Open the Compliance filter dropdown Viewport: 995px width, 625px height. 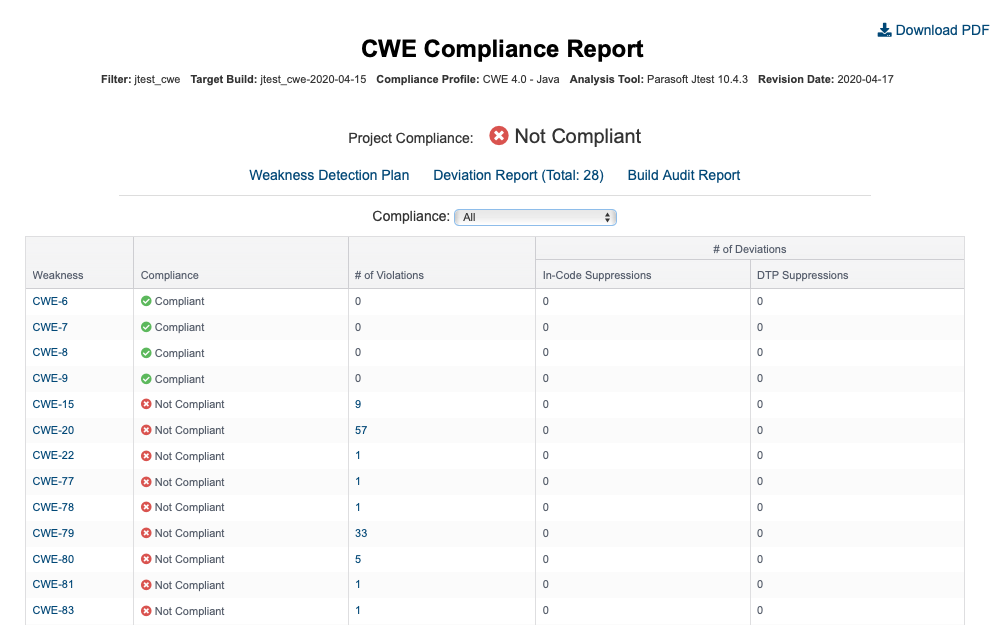535,217
